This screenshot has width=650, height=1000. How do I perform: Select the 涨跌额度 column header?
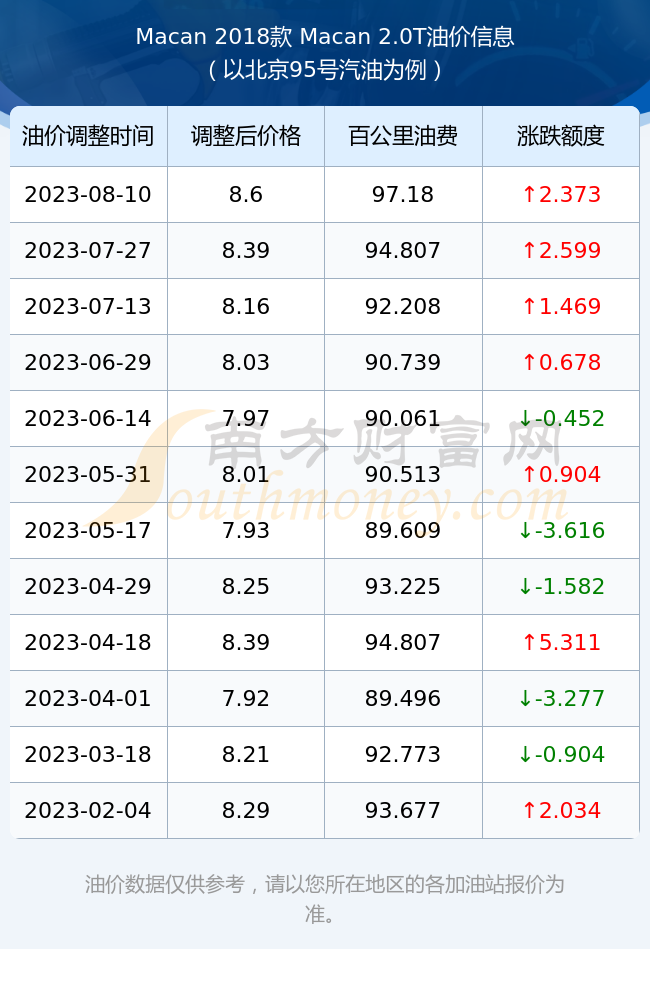[x=561, y=136]
